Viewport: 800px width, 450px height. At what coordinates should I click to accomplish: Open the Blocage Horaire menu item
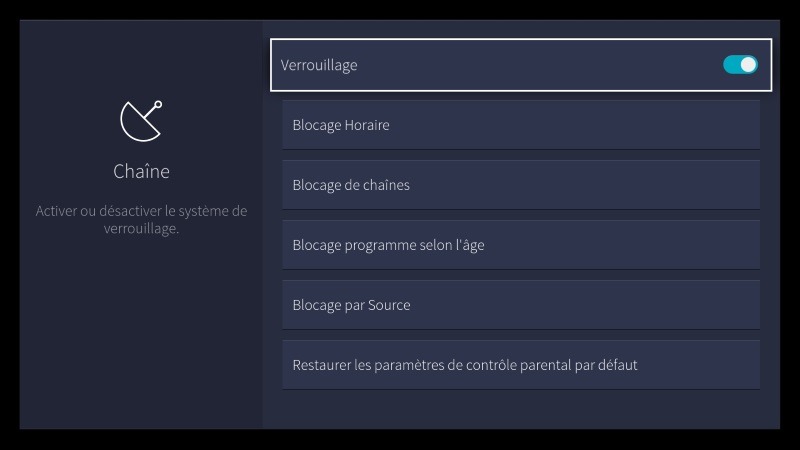520,125
